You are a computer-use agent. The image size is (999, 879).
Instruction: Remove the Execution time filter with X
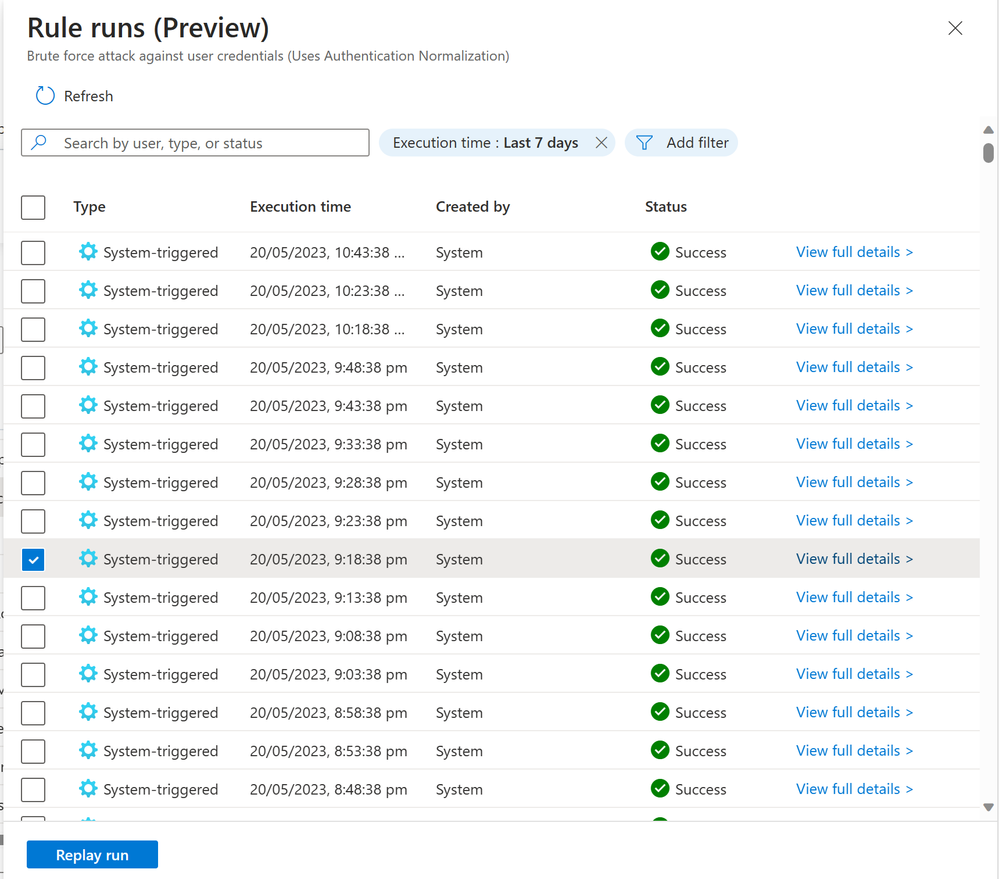coord(601,143)
